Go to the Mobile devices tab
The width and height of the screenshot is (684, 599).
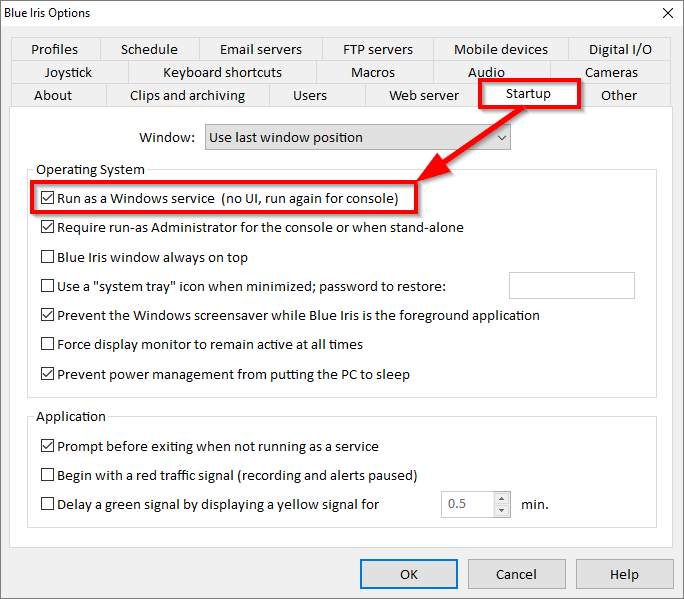coord(500,49)
